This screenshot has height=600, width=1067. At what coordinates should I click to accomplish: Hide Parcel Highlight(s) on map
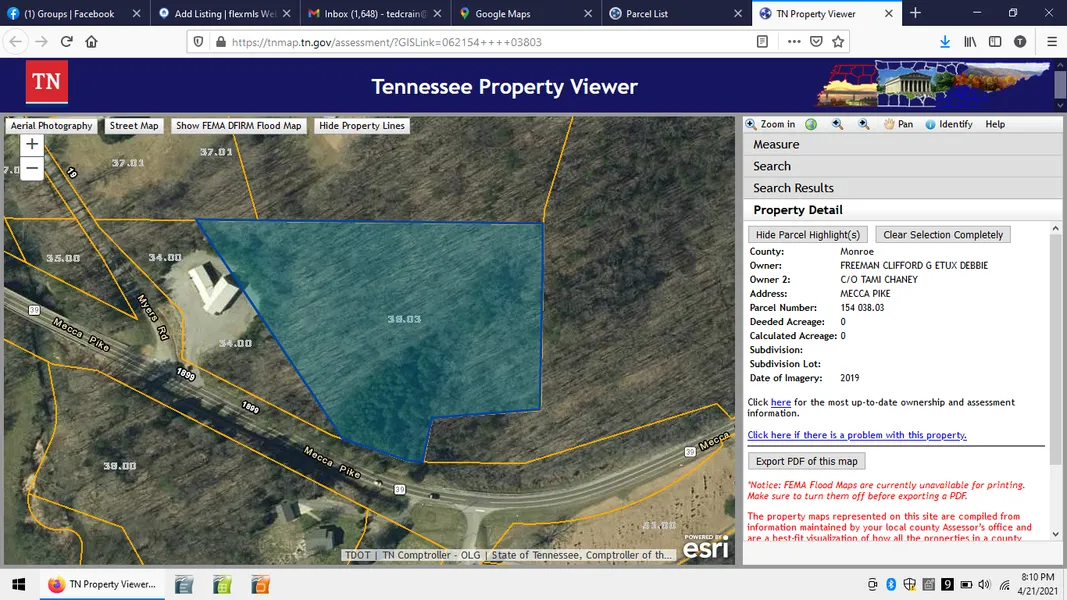coord(807,235)
